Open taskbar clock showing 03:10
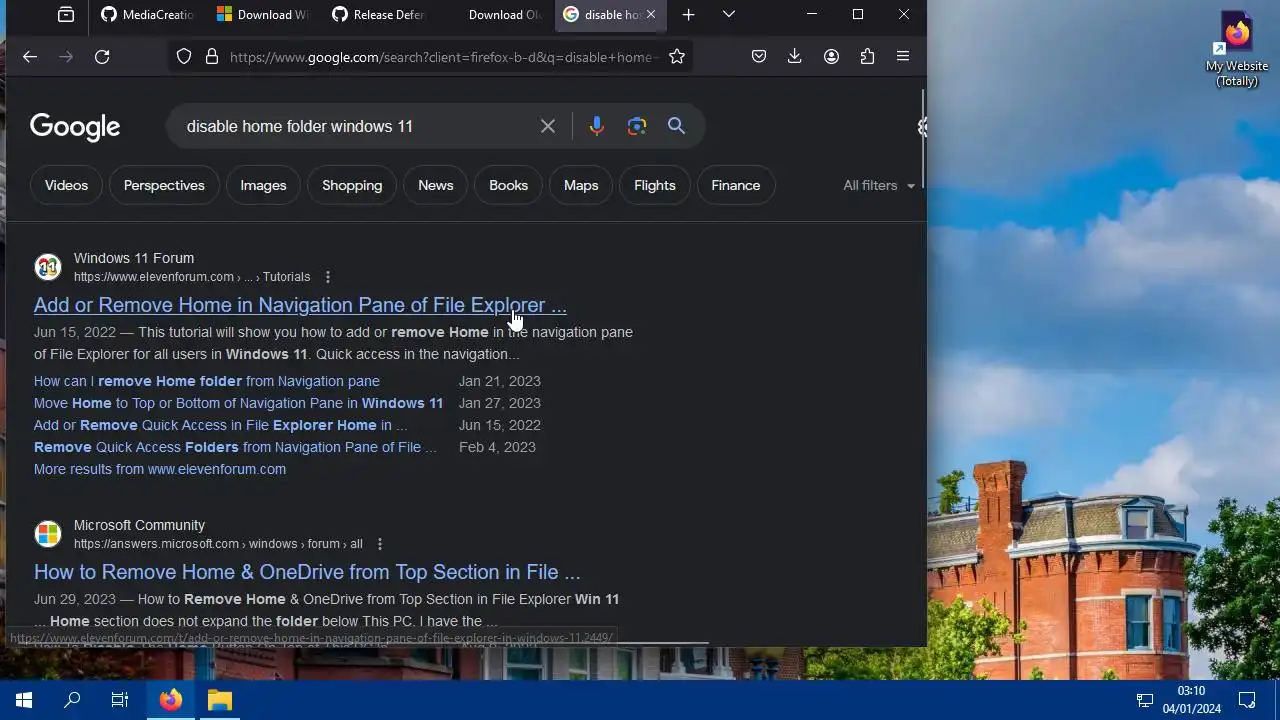 pos(1191,700)
